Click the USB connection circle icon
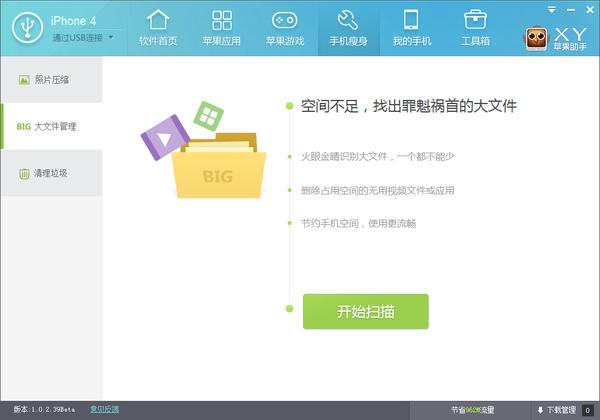 point(27,28)
